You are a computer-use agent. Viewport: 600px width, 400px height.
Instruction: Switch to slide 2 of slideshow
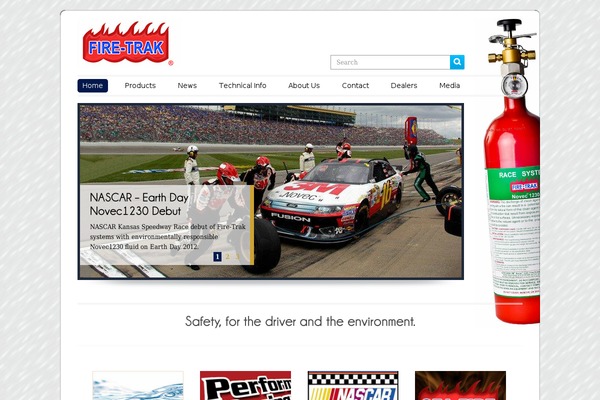tap(227, 256)
